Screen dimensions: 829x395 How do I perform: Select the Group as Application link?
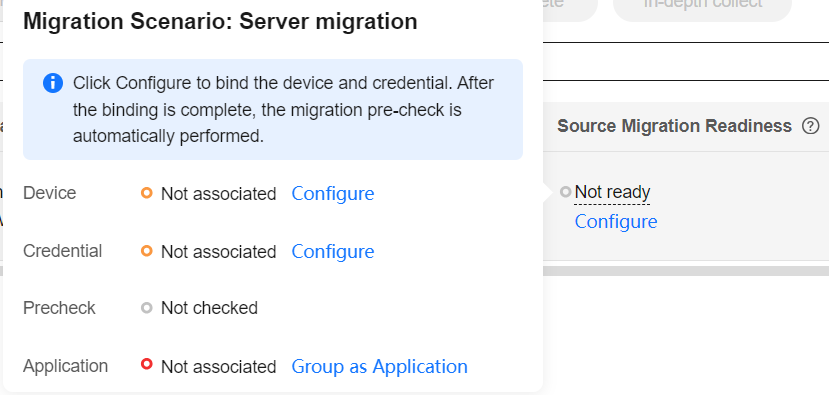[380, 366]
